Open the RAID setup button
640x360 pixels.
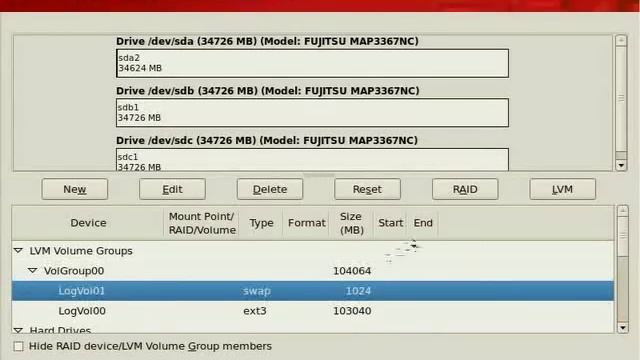465,189
